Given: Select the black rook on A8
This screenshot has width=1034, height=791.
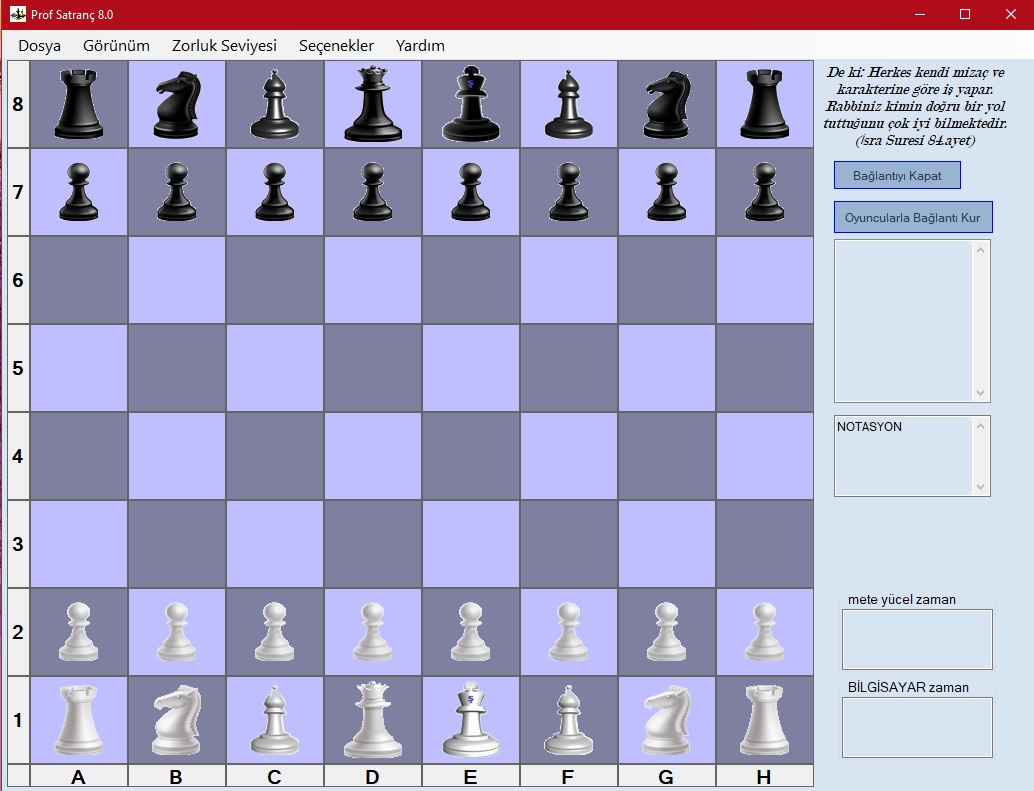Looking at the screenshot, I should point(79,104).
